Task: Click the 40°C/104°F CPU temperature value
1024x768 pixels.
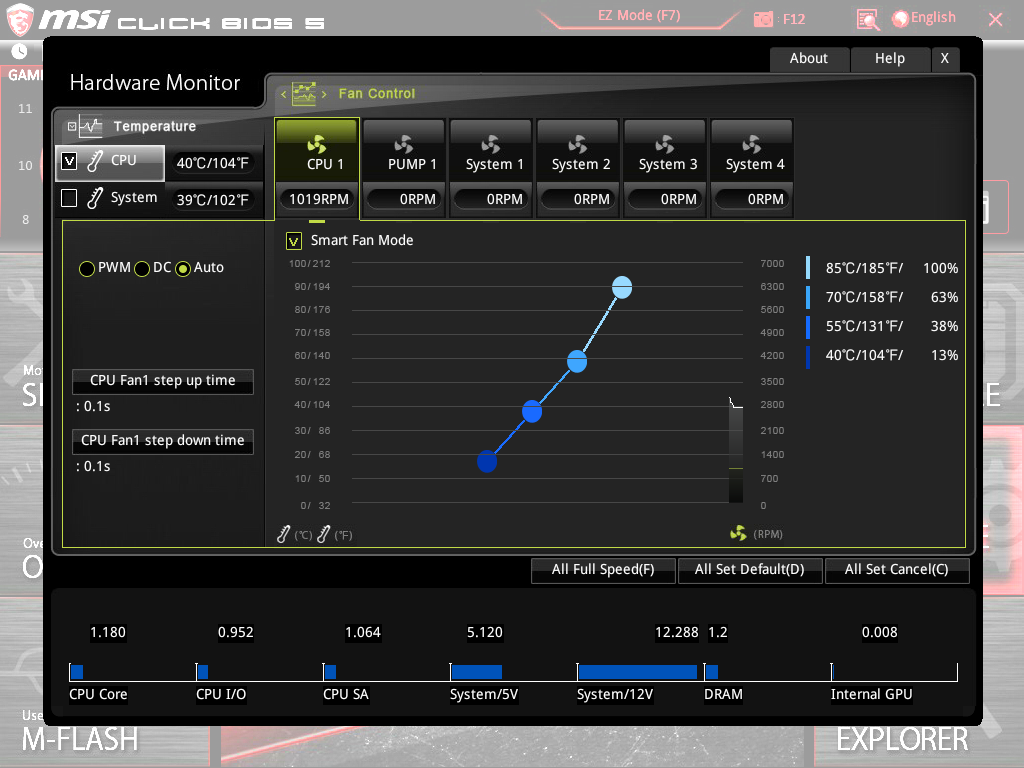Action: click(x=213, y=163)
